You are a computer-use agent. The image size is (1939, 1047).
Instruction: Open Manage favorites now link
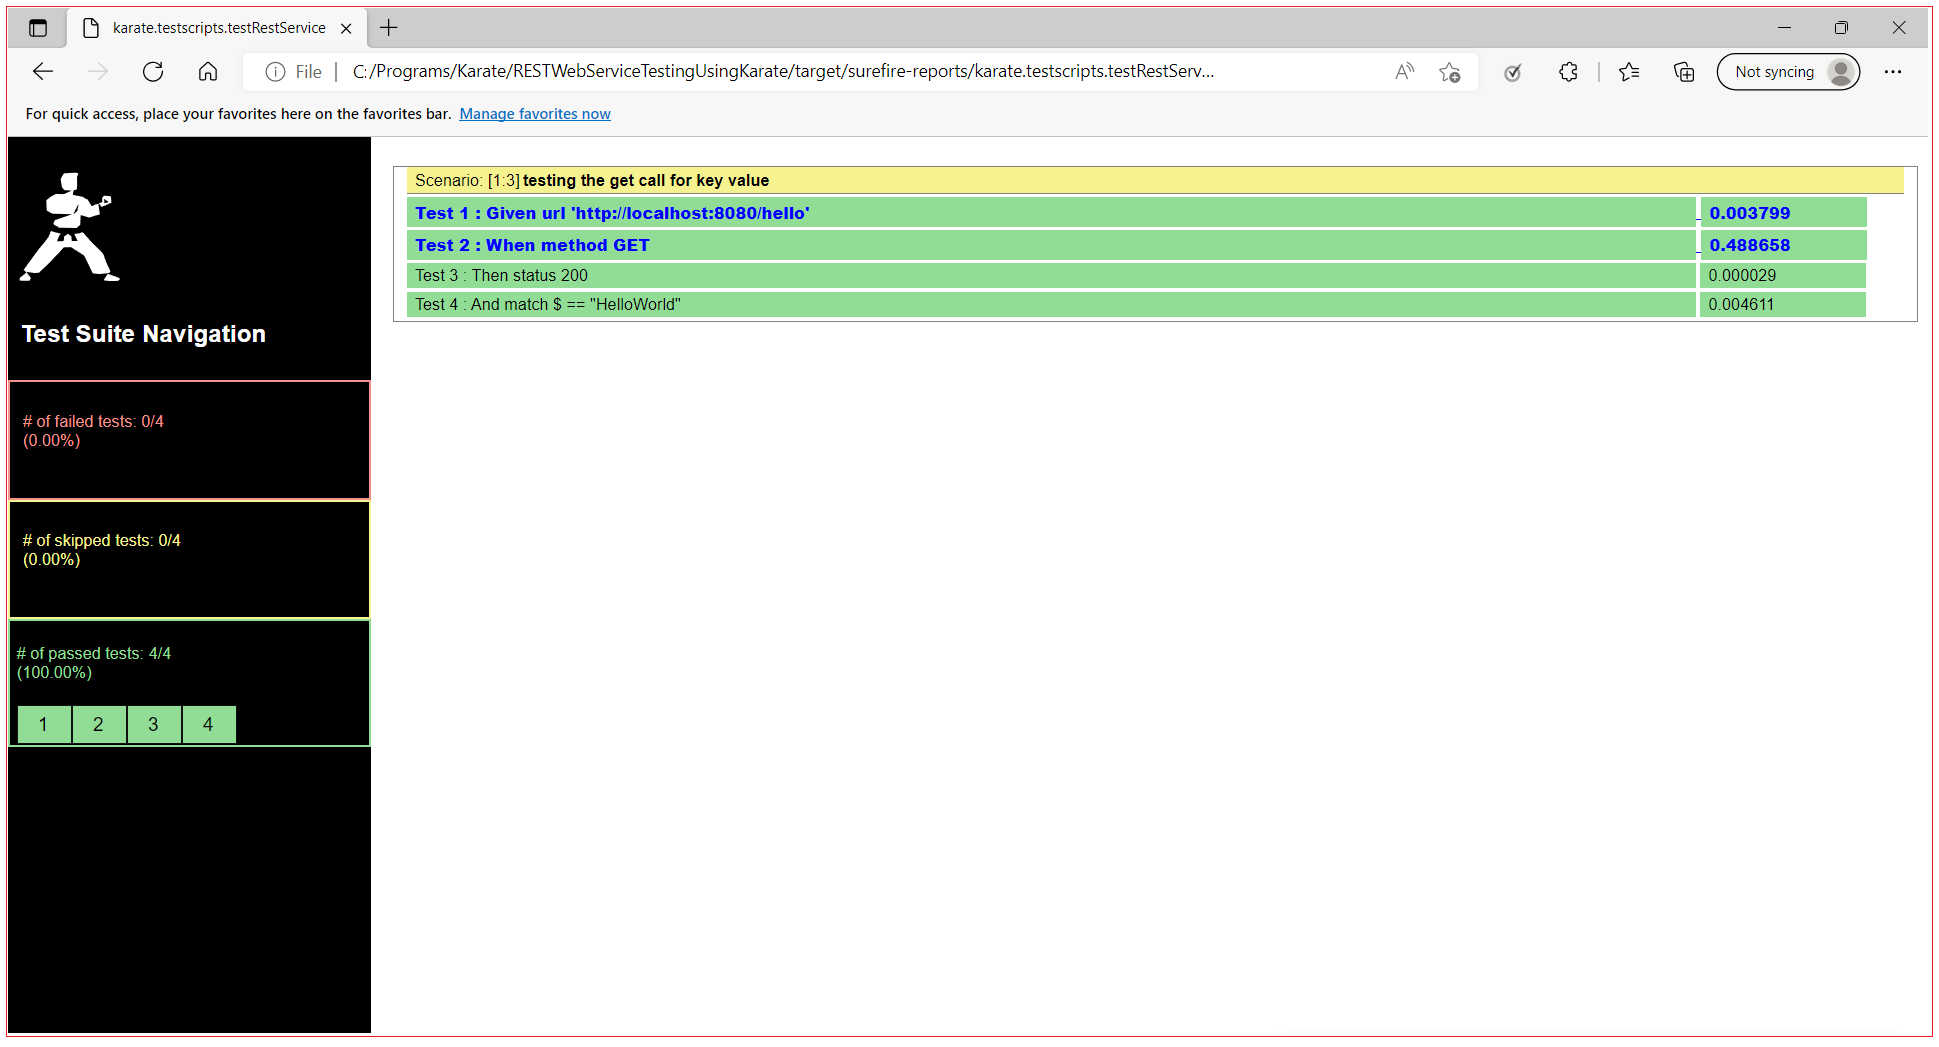[535, 114]
